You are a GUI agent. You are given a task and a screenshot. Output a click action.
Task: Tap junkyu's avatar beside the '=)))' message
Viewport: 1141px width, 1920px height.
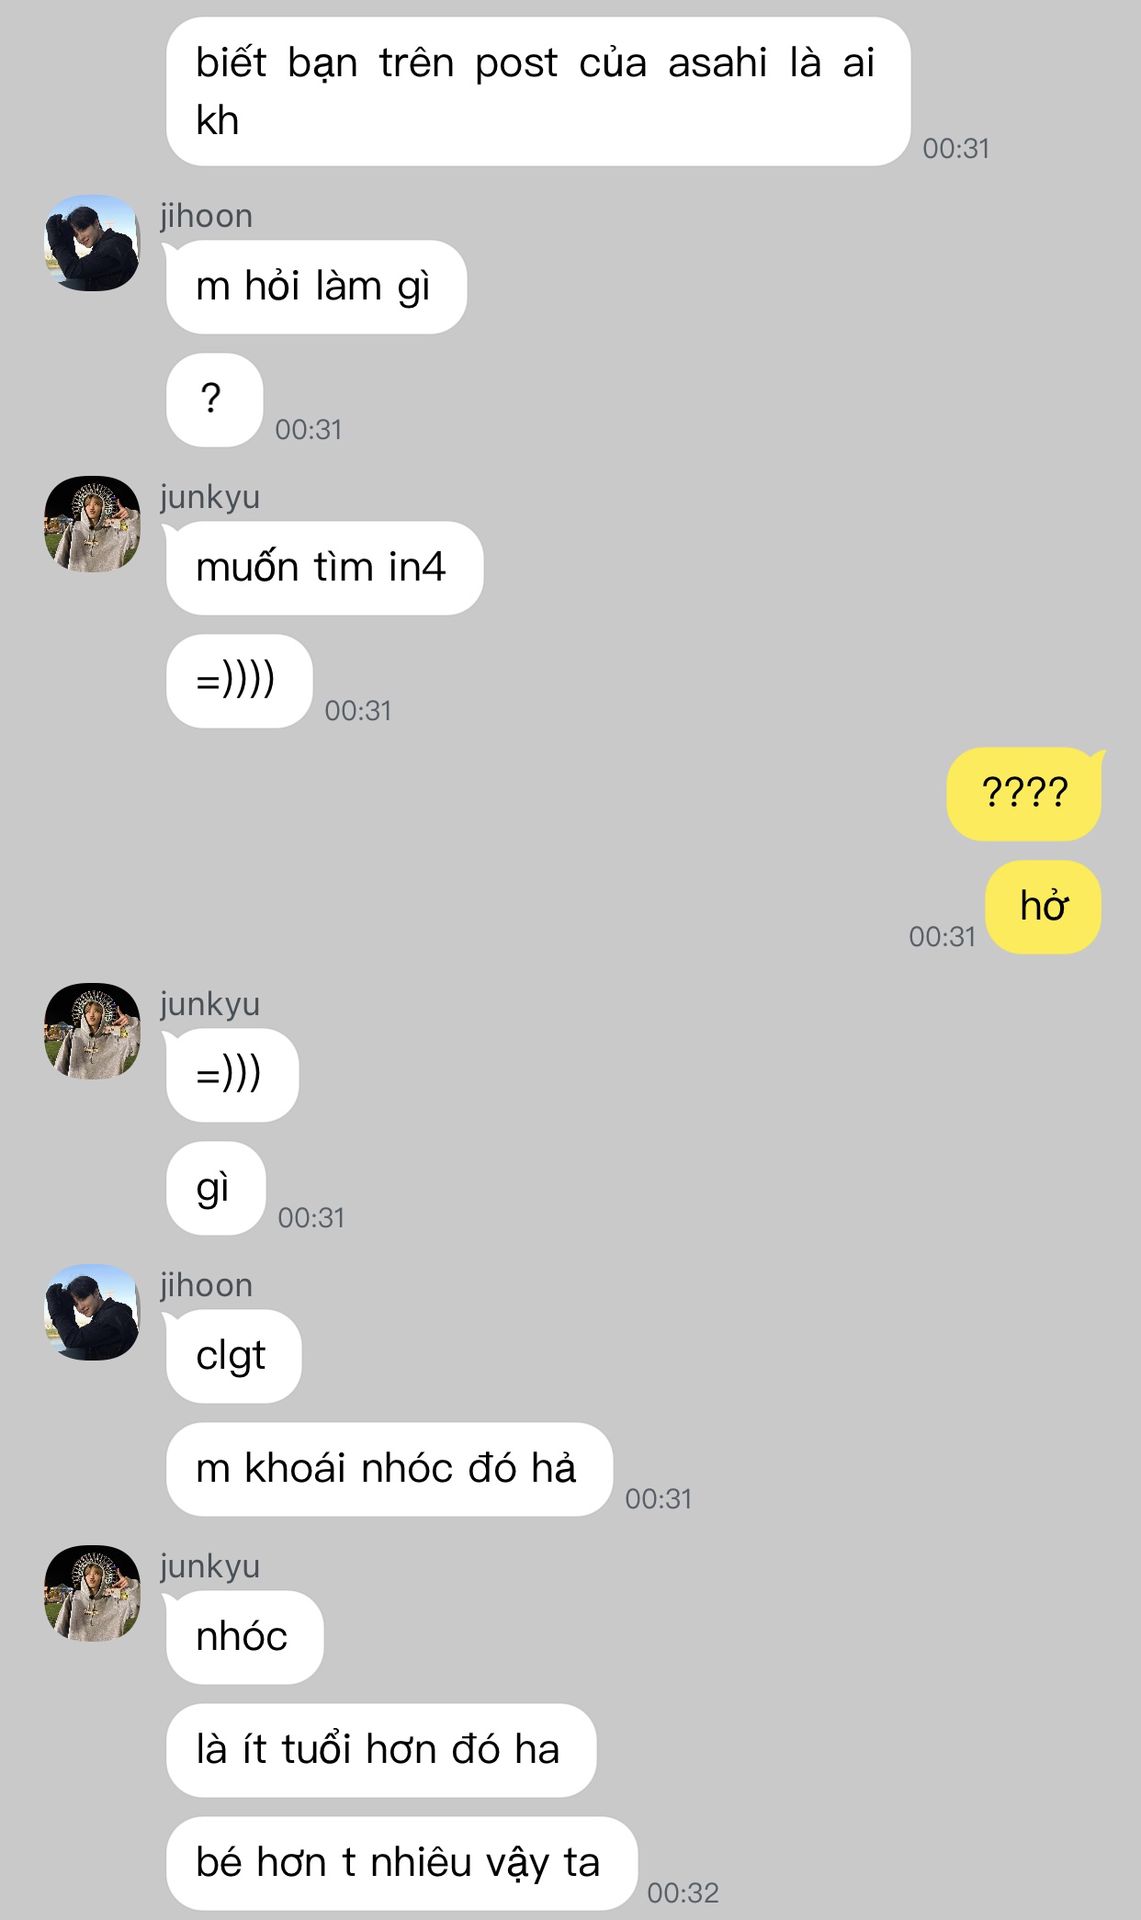coord(92,1031)
